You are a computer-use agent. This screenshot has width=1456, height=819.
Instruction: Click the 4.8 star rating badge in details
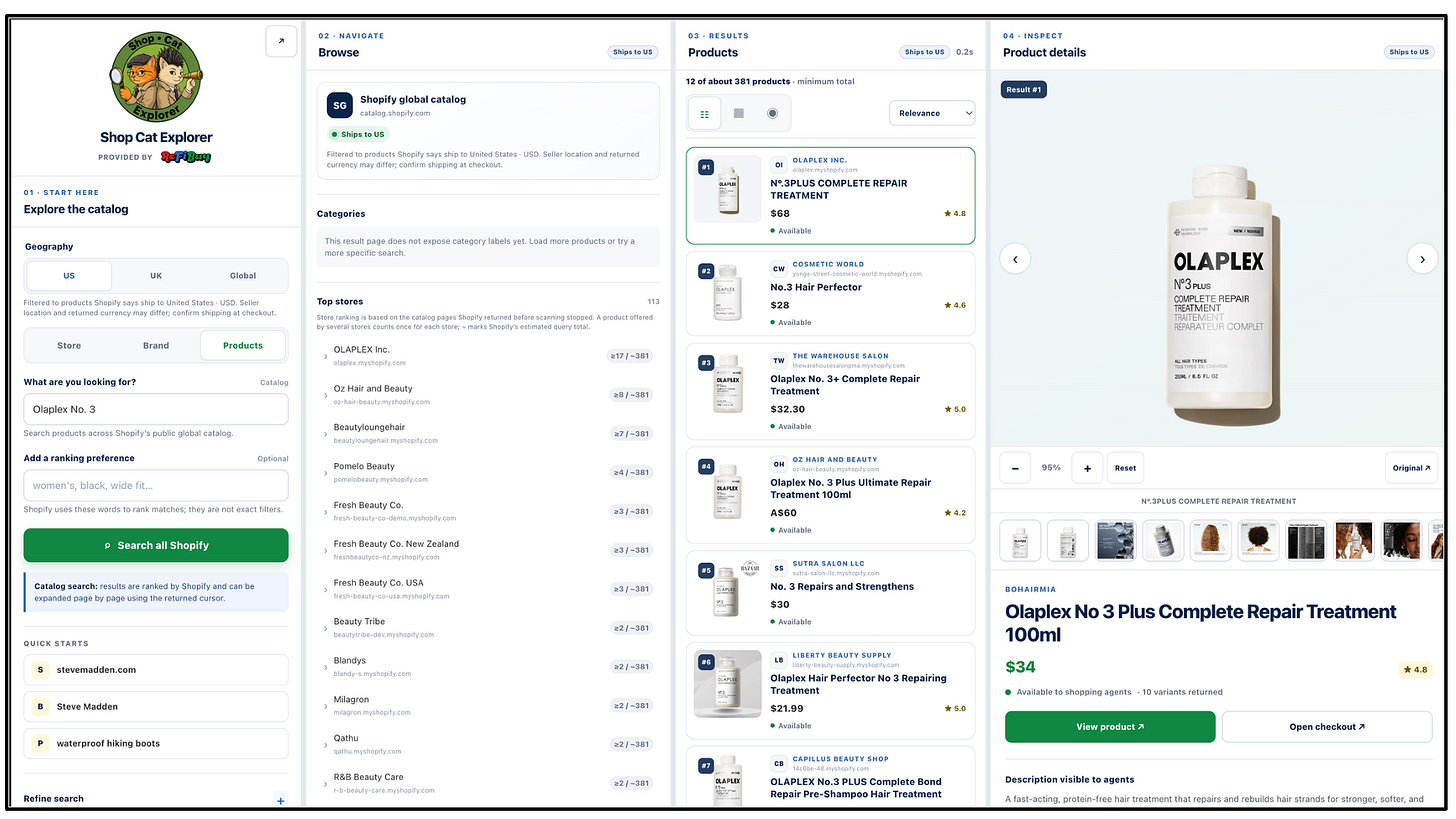(1417, 669)
